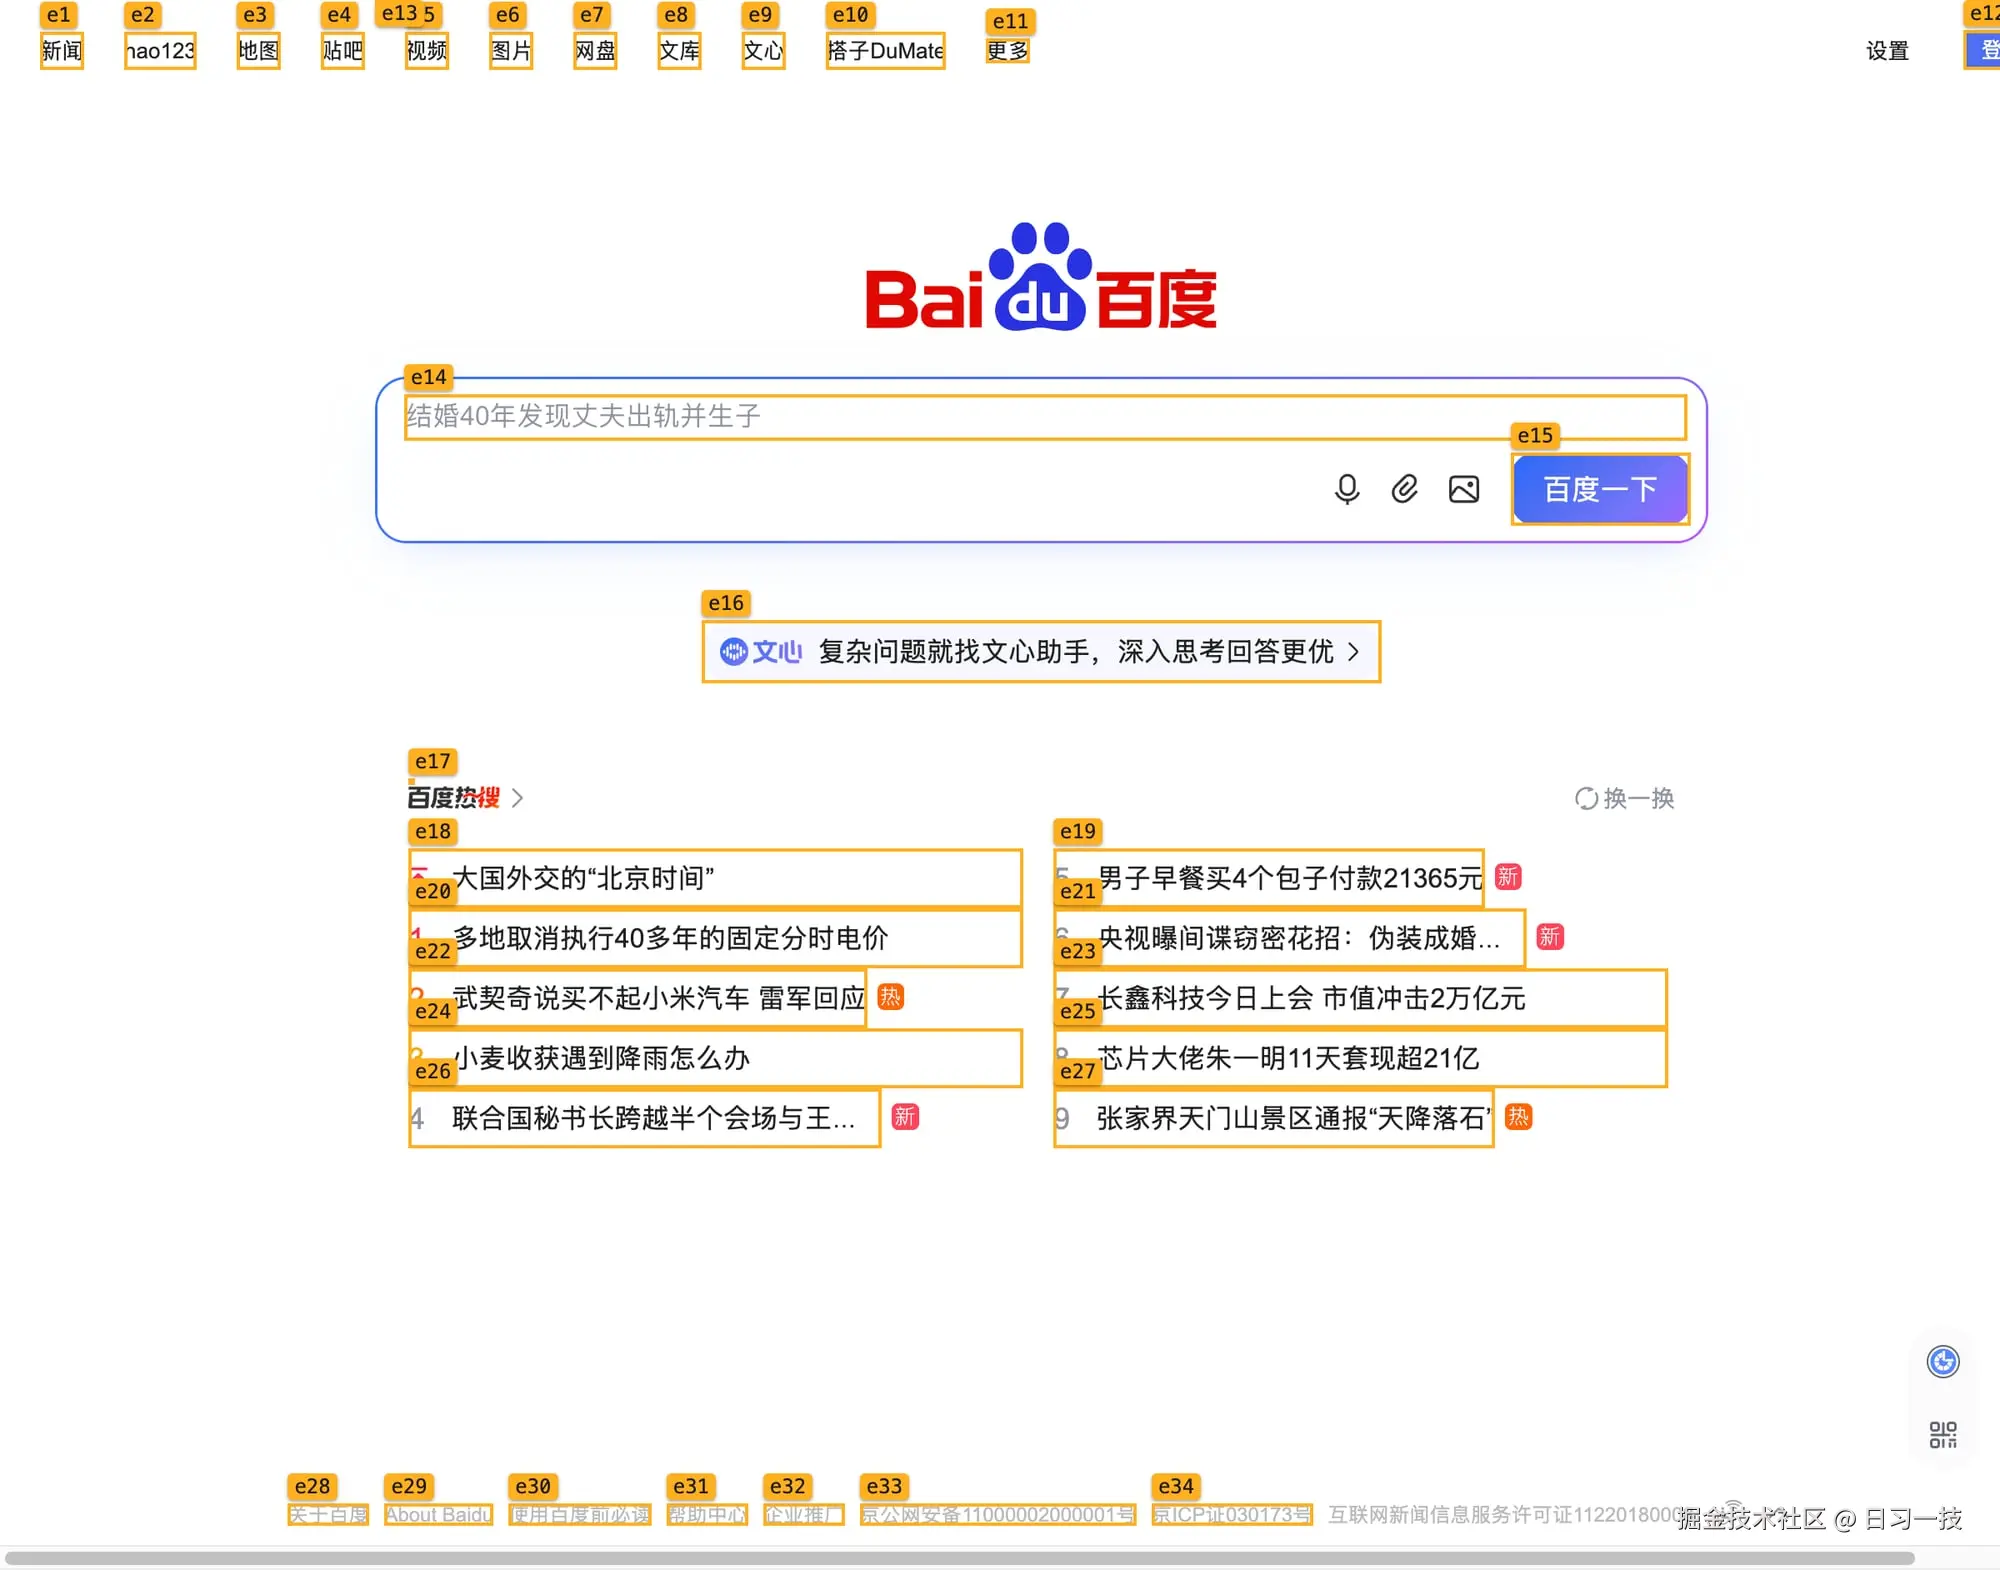Click the horizontal scrollbar at bottom

tap(960, 1558)
